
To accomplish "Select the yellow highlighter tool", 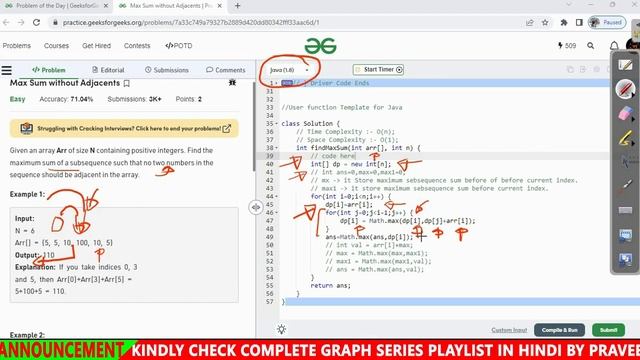I will [624, 138].
